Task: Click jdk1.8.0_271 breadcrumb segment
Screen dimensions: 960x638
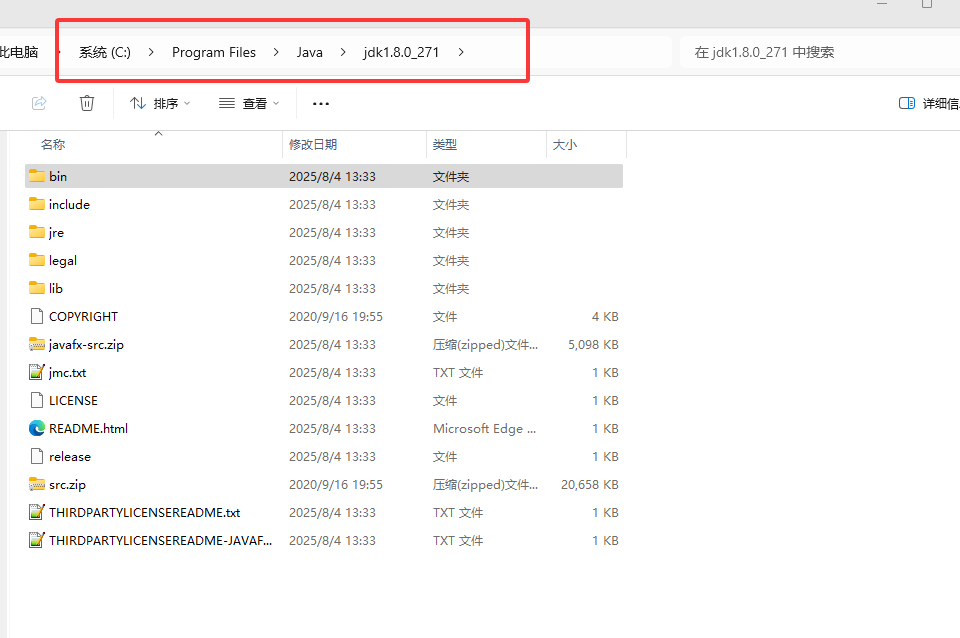Action: (x=401, y=53)
